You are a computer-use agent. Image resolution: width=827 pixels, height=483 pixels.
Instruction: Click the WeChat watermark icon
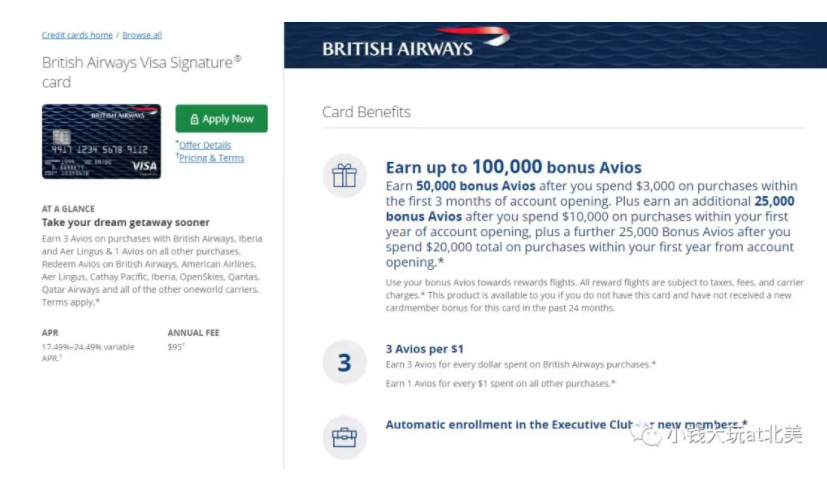[x=653, y=435]
